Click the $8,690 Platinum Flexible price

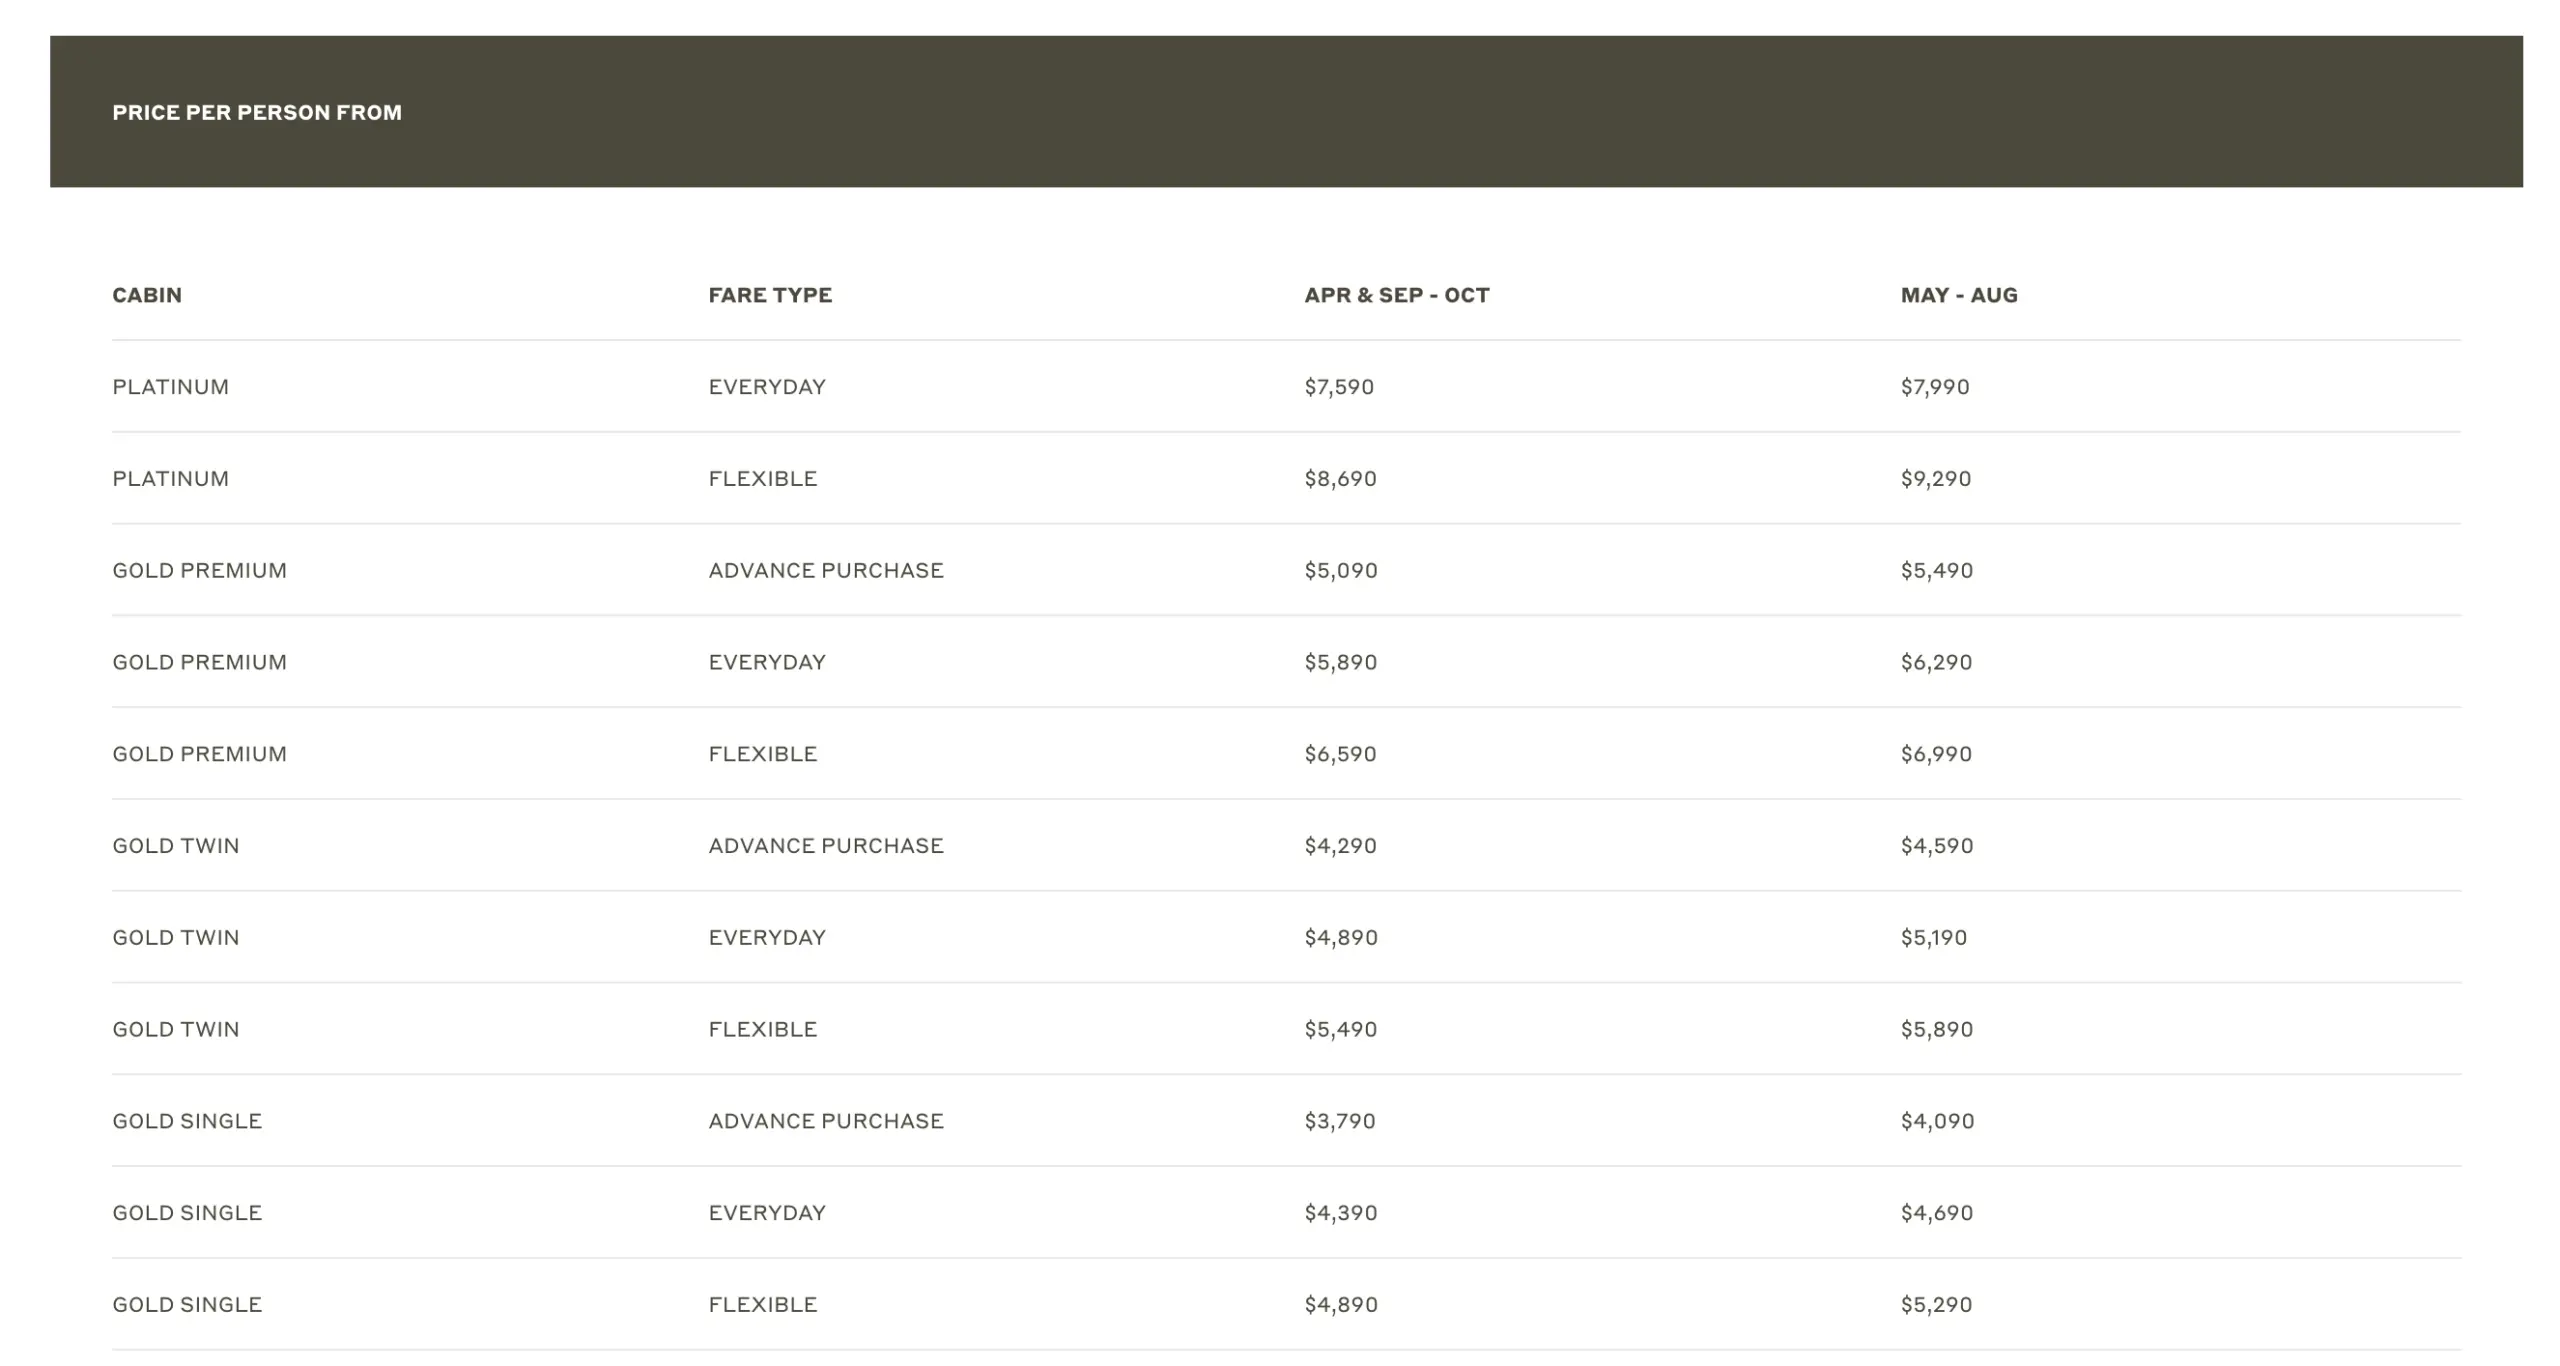coord(1339,478)
